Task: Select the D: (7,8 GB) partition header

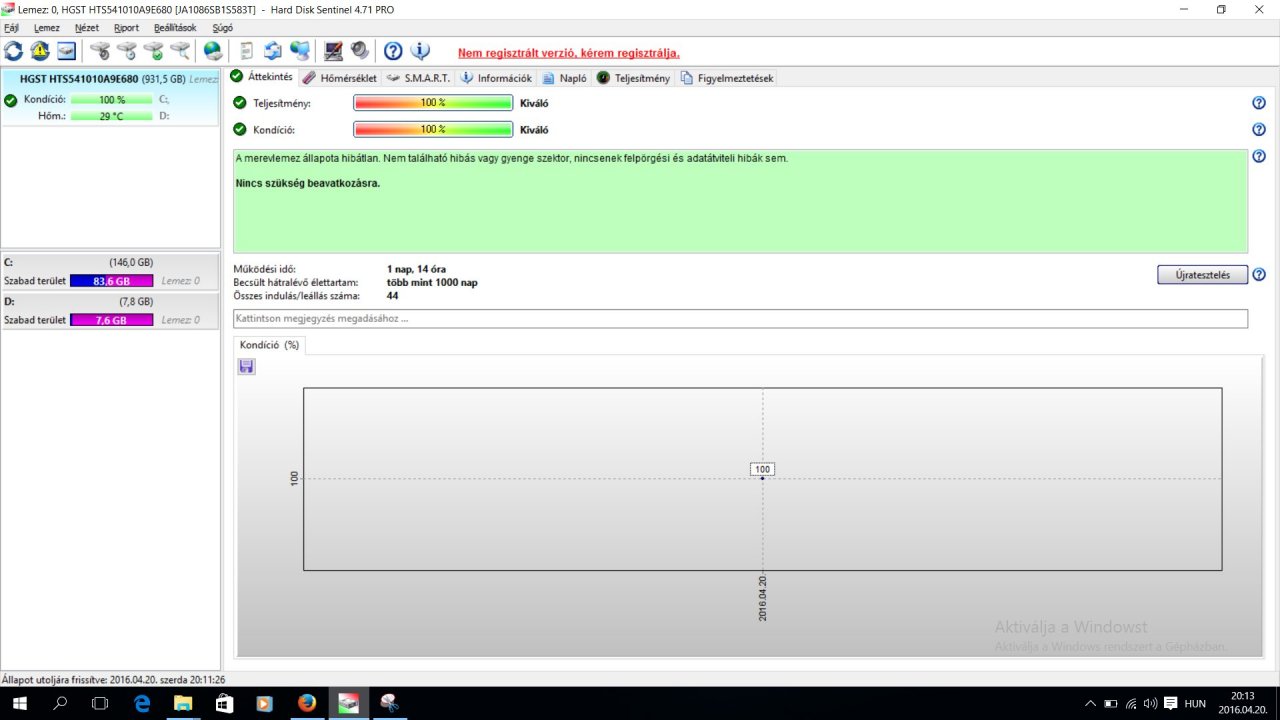Action: 110,301
